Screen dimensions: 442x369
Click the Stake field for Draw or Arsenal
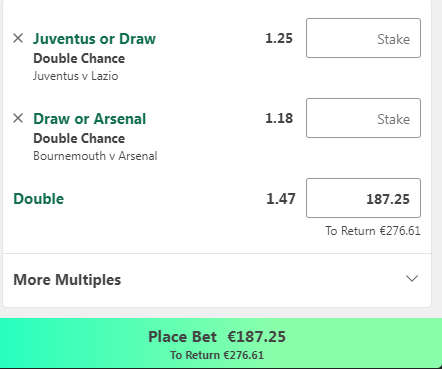pos(363,118)
